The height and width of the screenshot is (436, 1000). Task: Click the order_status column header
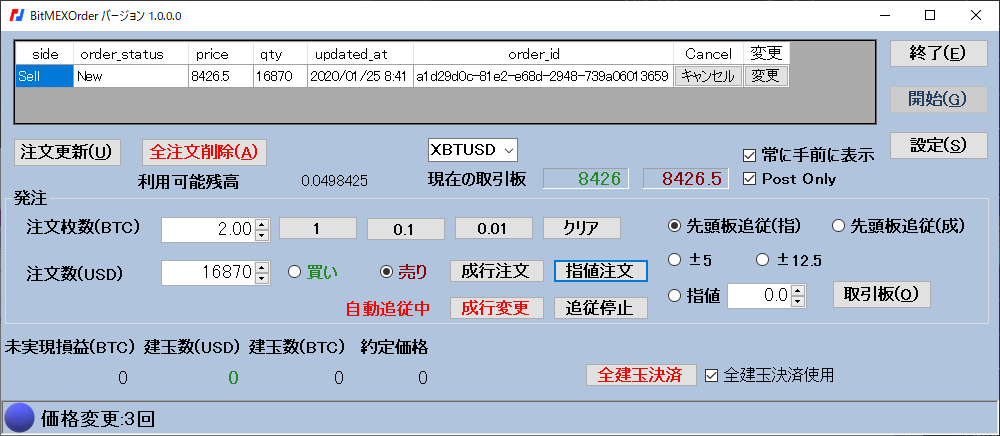coord(131,54)
